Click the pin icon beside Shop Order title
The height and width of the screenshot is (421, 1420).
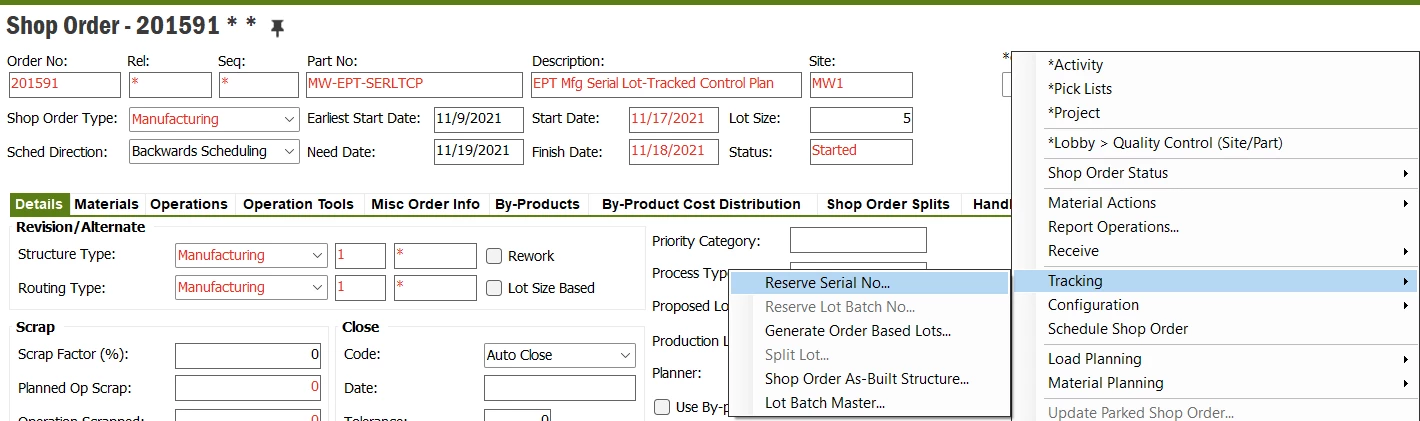pyautogui.click(x=278, y=29)
